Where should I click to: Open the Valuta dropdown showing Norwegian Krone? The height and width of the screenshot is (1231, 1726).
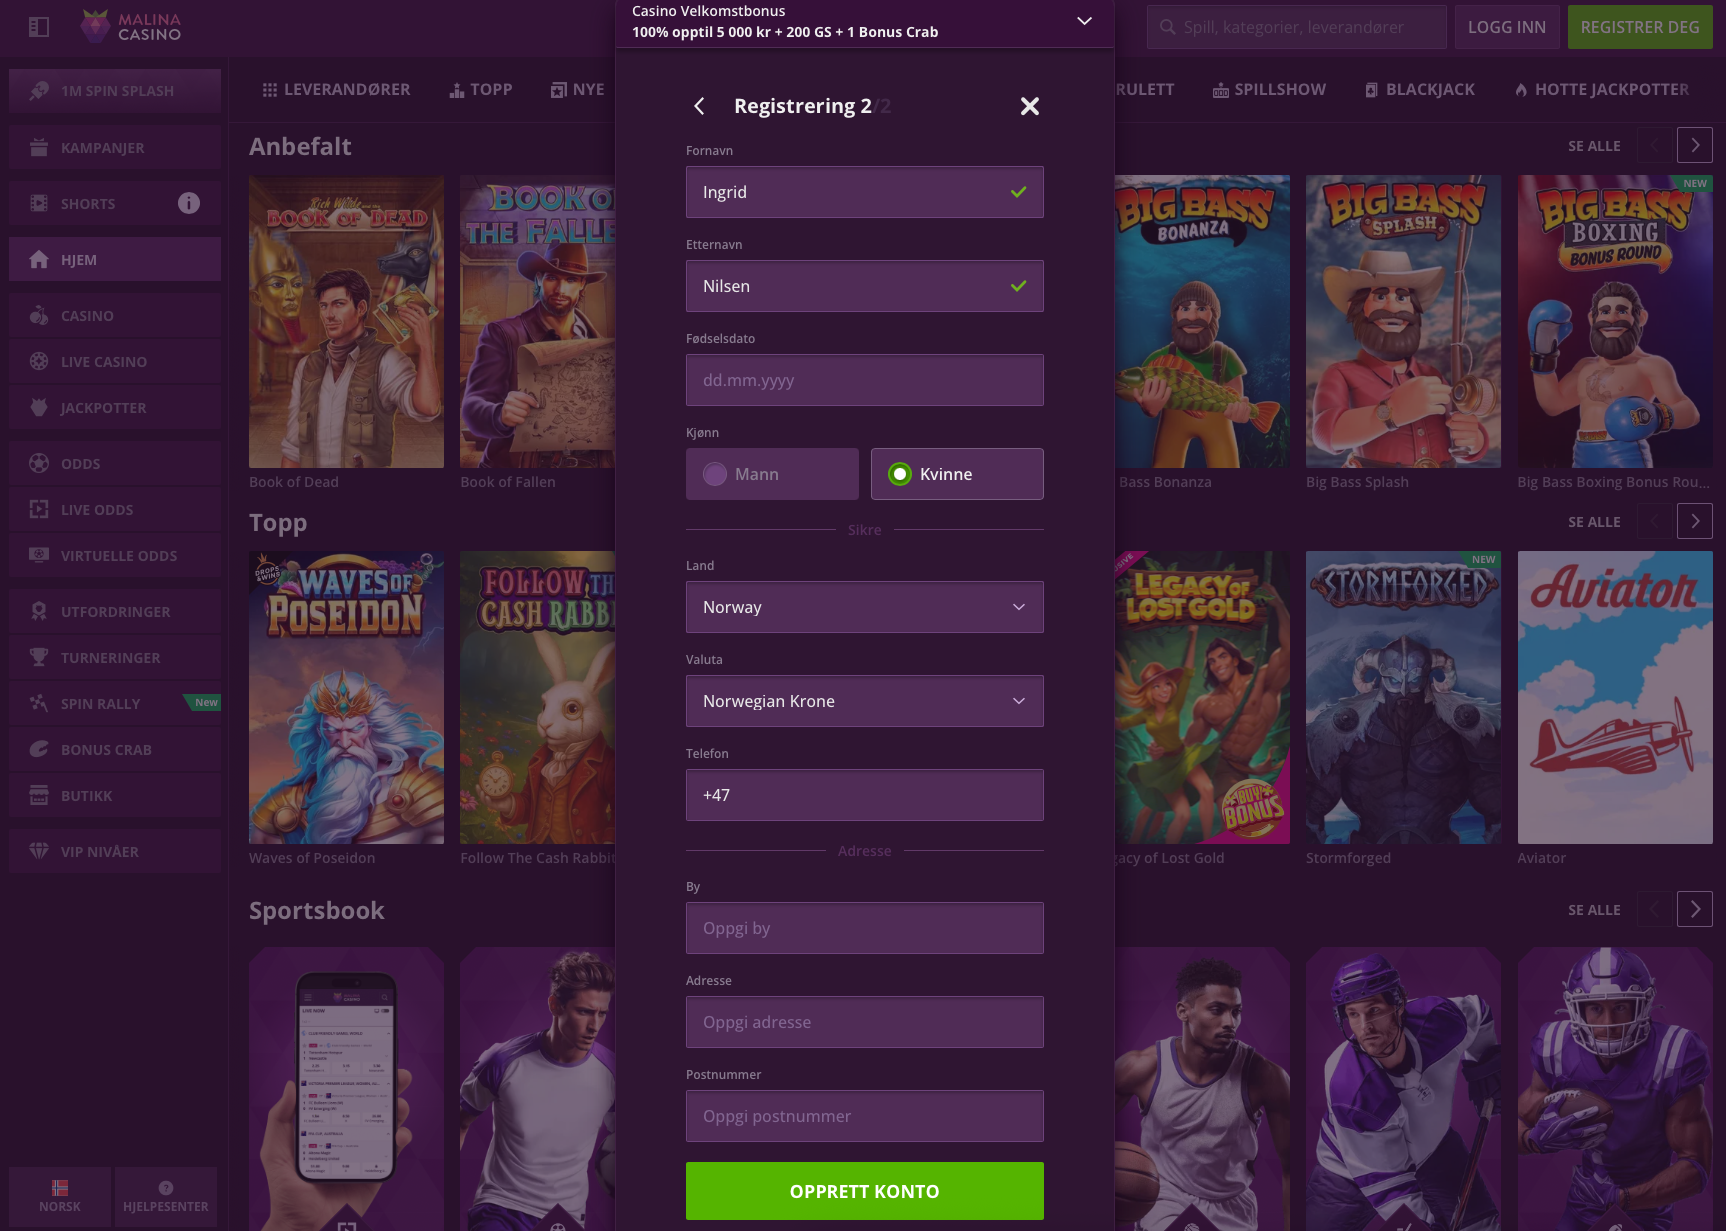[864, 701]
